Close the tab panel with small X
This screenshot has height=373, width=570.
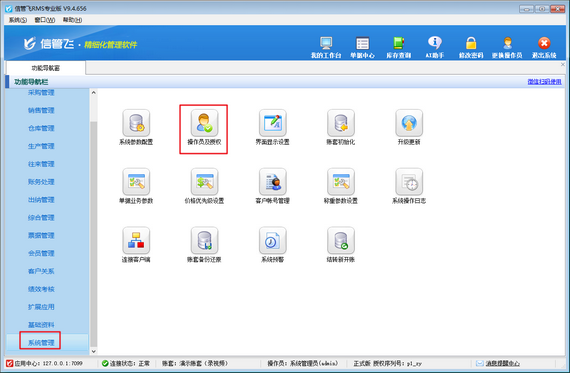563,64
